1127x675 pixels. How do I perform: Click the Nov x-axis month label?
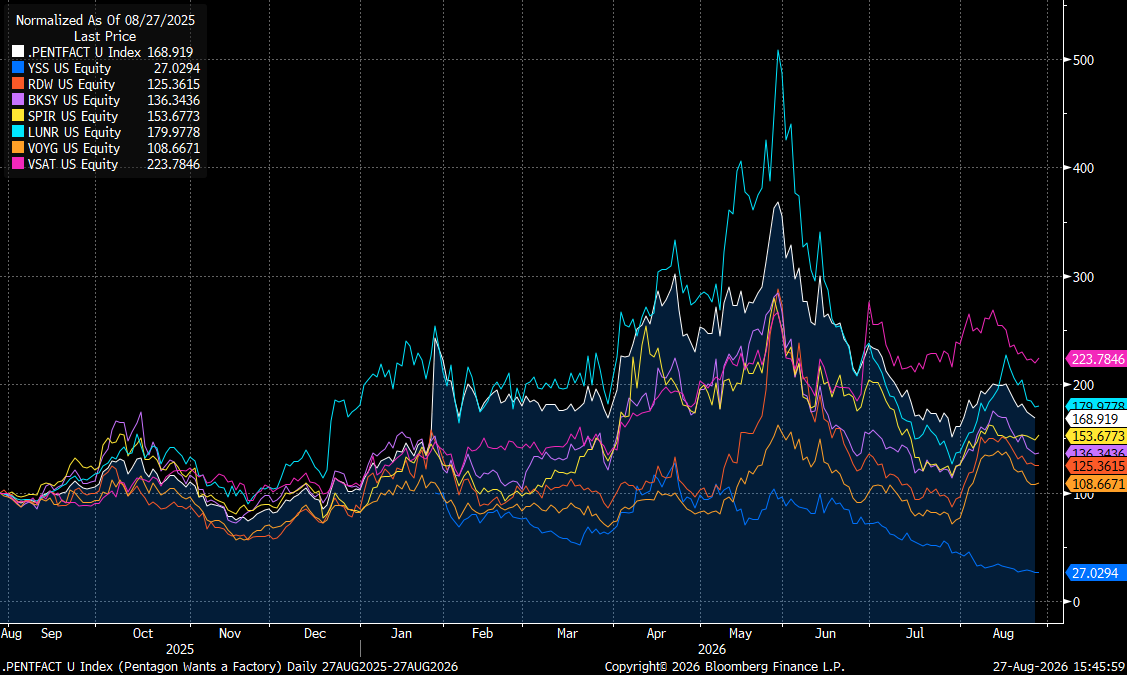pyautogui.click(x=230, y=633)
